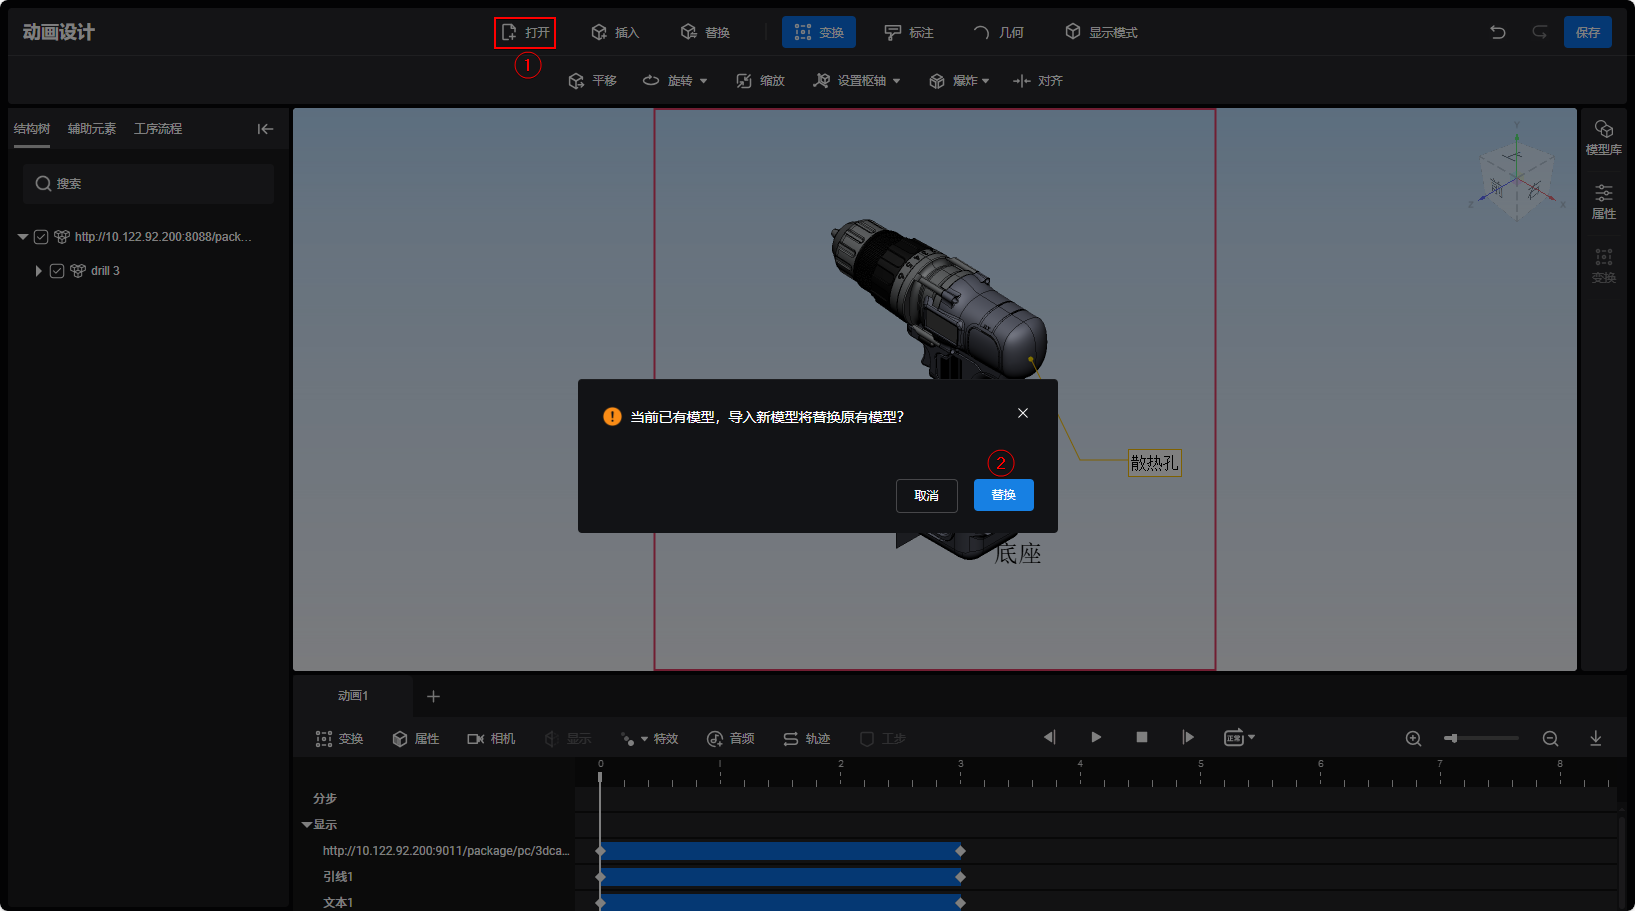
Task: Click the 替换 confirm button in dialog
Action: coord(1003,495)
